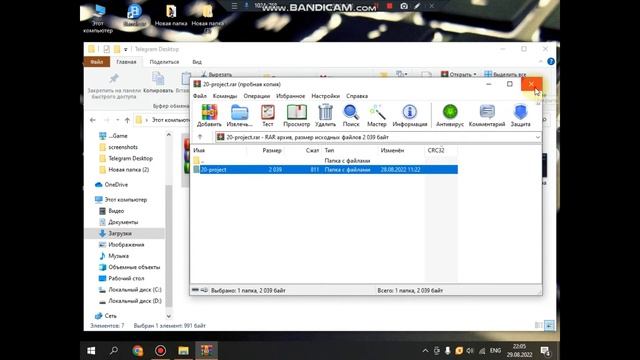Image resolution: width=640 pixels, height=360 pixels.
Task: Open WinRAR Файл menu
Action: coord(200,96)
